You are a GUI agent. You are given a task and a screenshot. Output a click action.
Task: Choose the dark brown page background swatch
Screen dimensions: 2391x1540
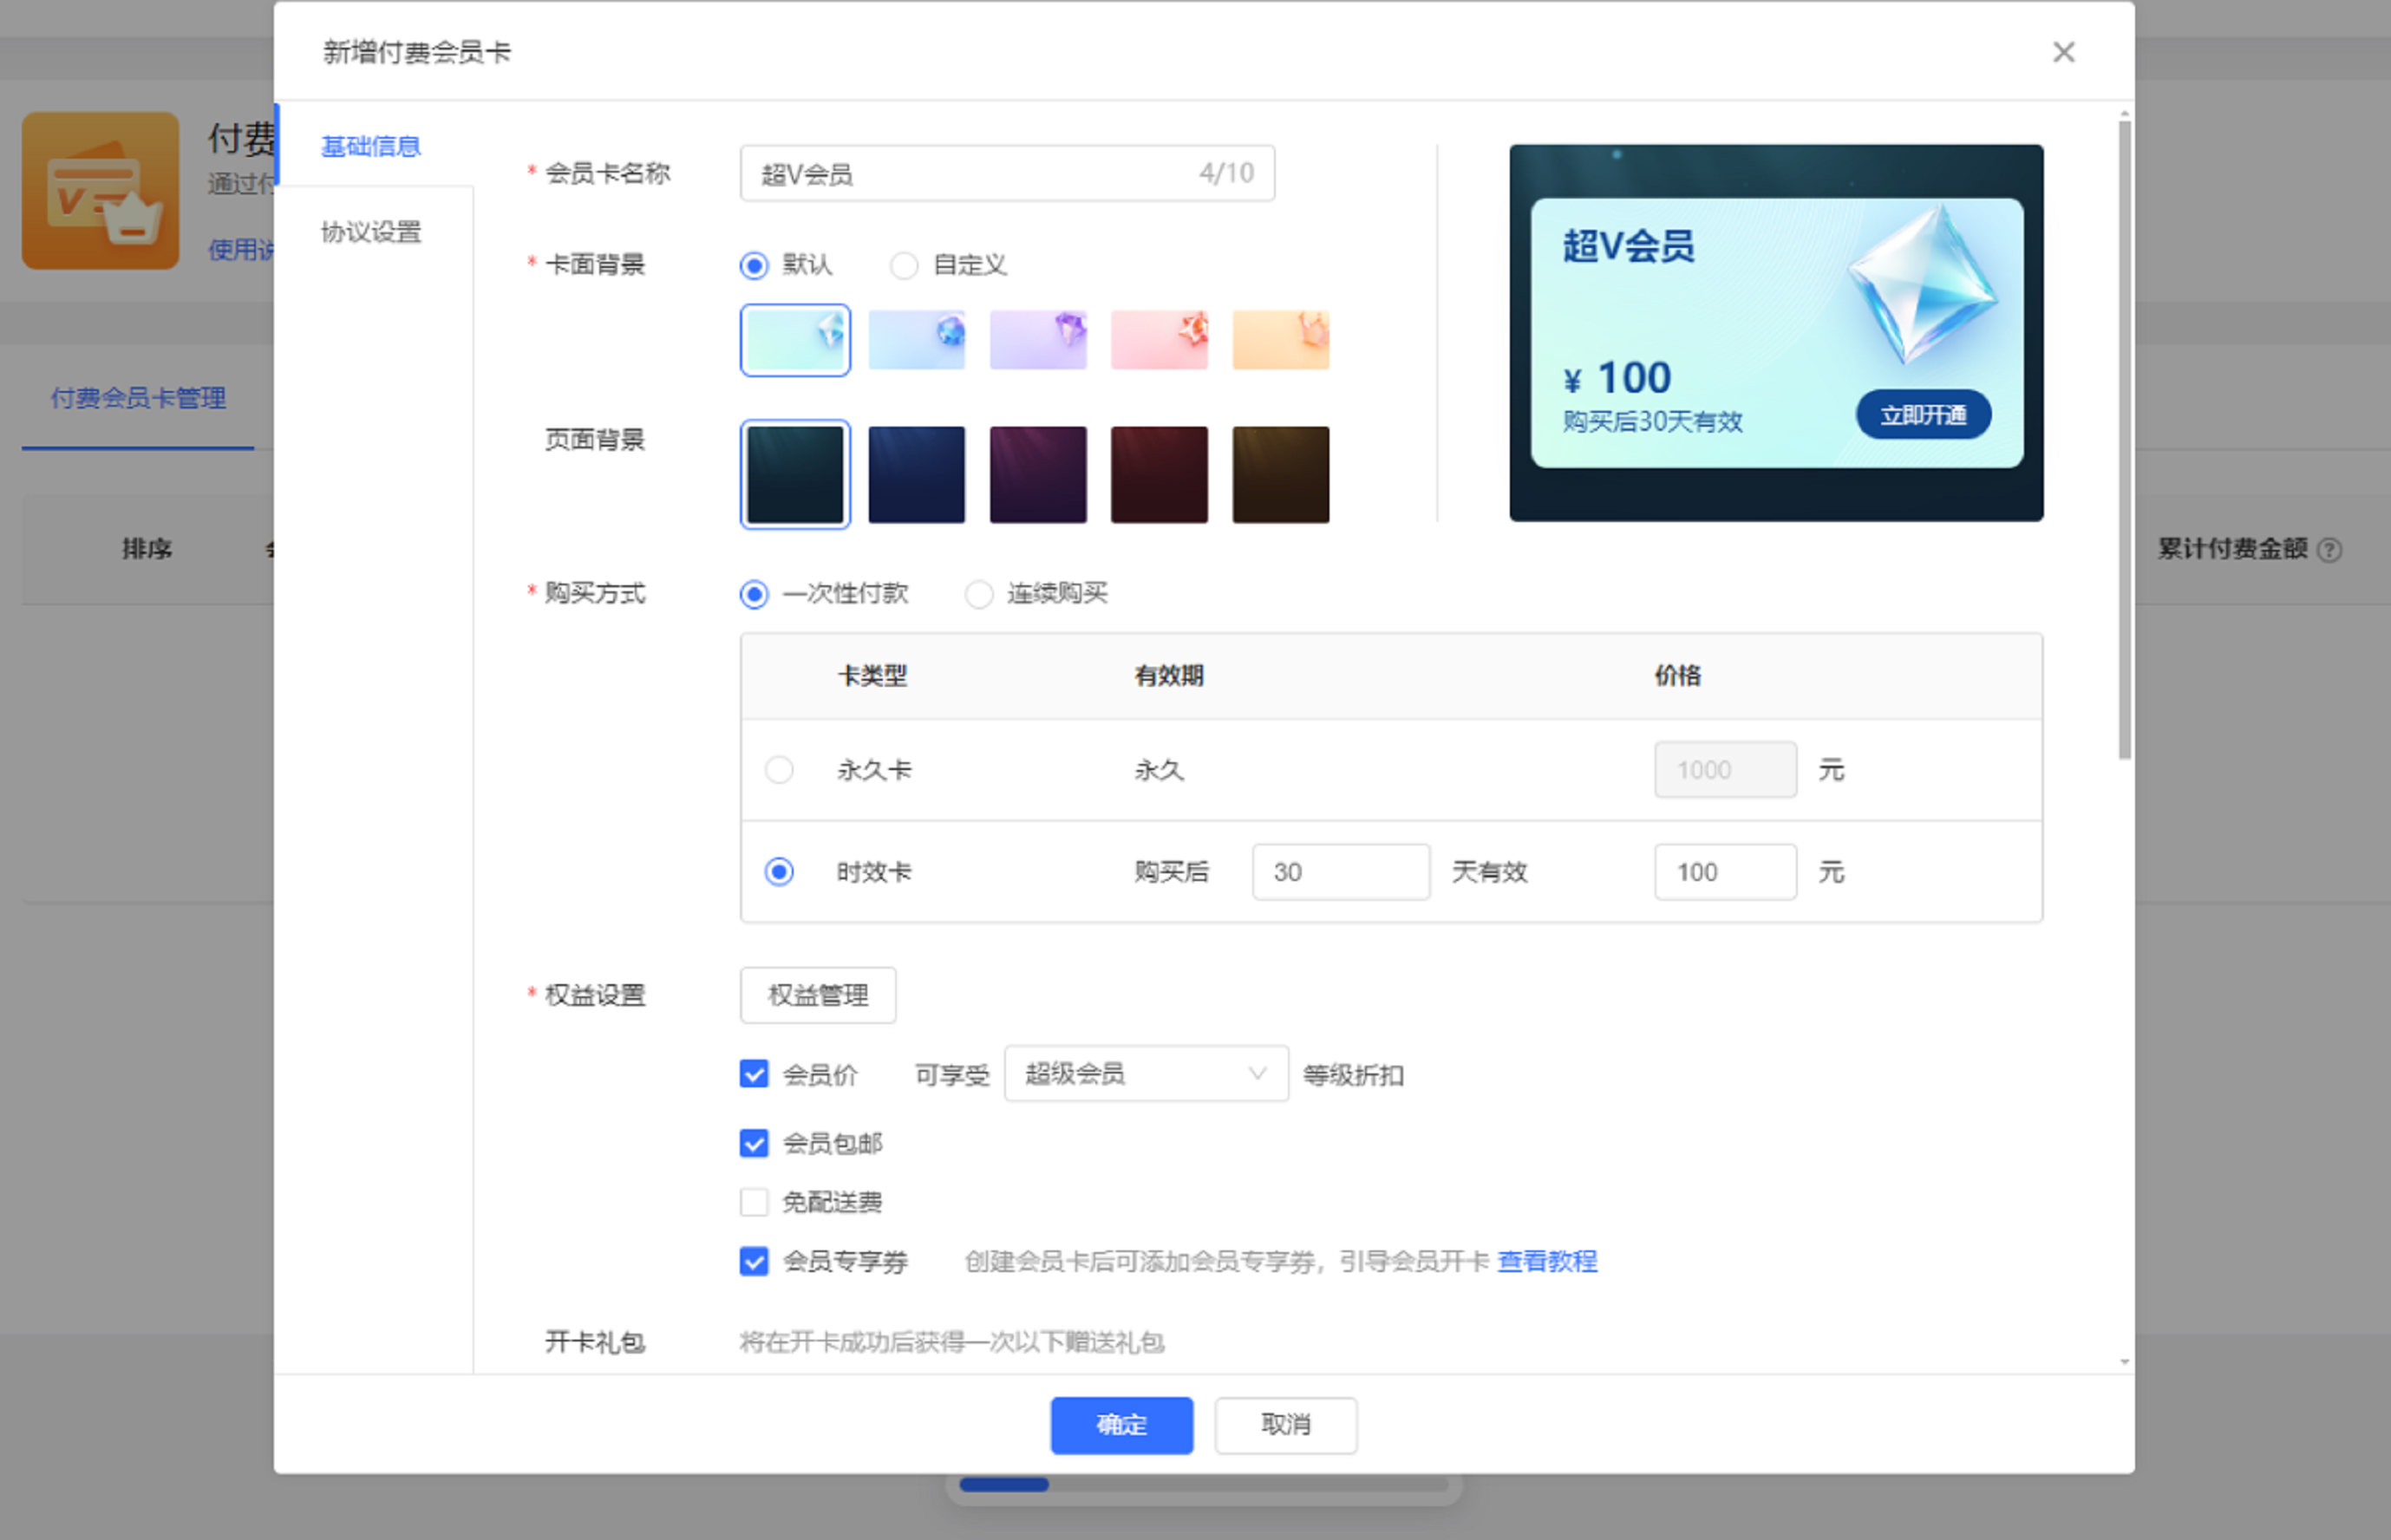1280,474
